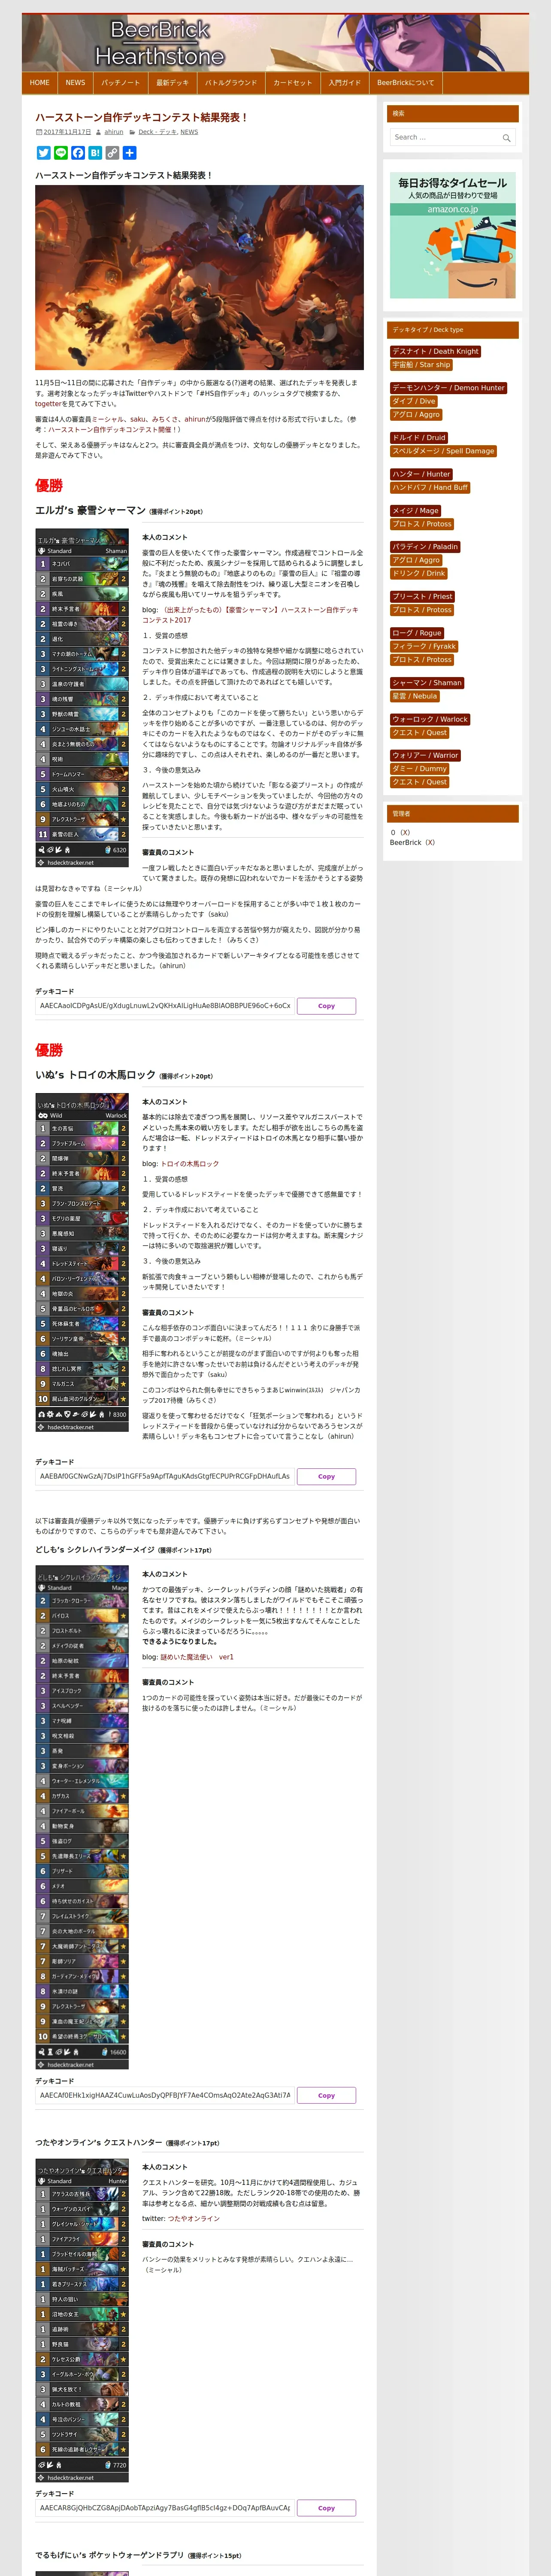Open the スペルダメージ / Spell Damage tag
The width and height of the screenshot is (551, 2576).
point(442,451)
